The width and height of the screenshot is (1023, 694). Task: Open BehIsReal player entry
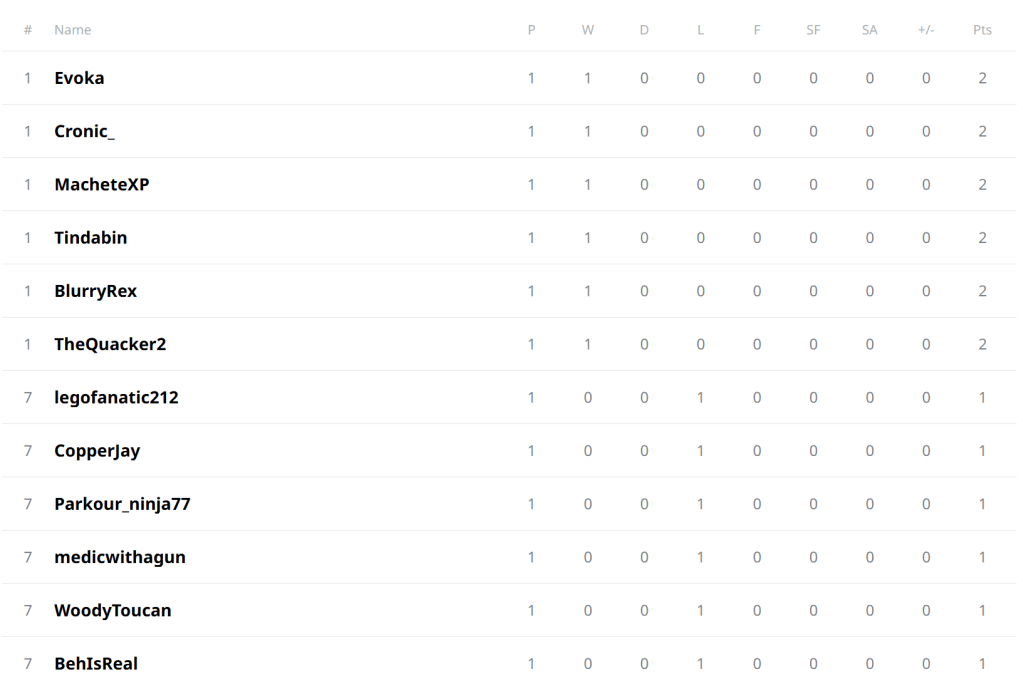tap(96, 663)
